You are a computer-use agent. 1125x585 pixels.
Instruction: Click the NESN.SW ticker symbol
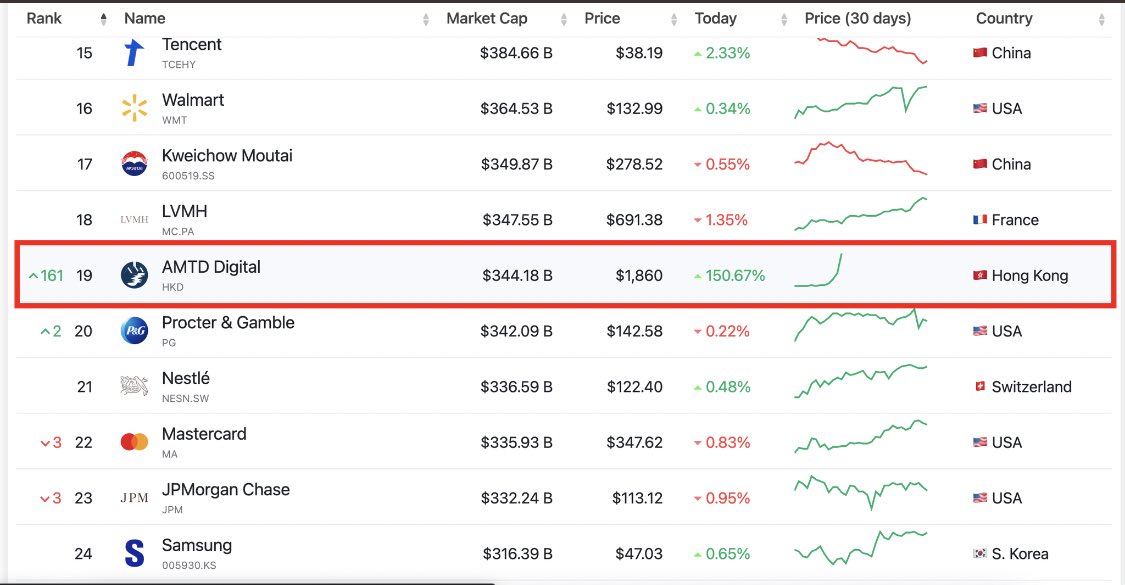tap(185, 398)
